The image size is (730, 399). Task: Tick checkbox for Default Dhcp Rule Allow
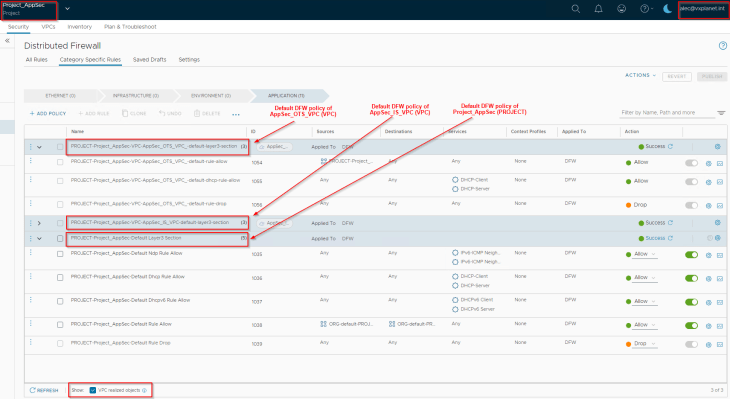click(60, 277)
